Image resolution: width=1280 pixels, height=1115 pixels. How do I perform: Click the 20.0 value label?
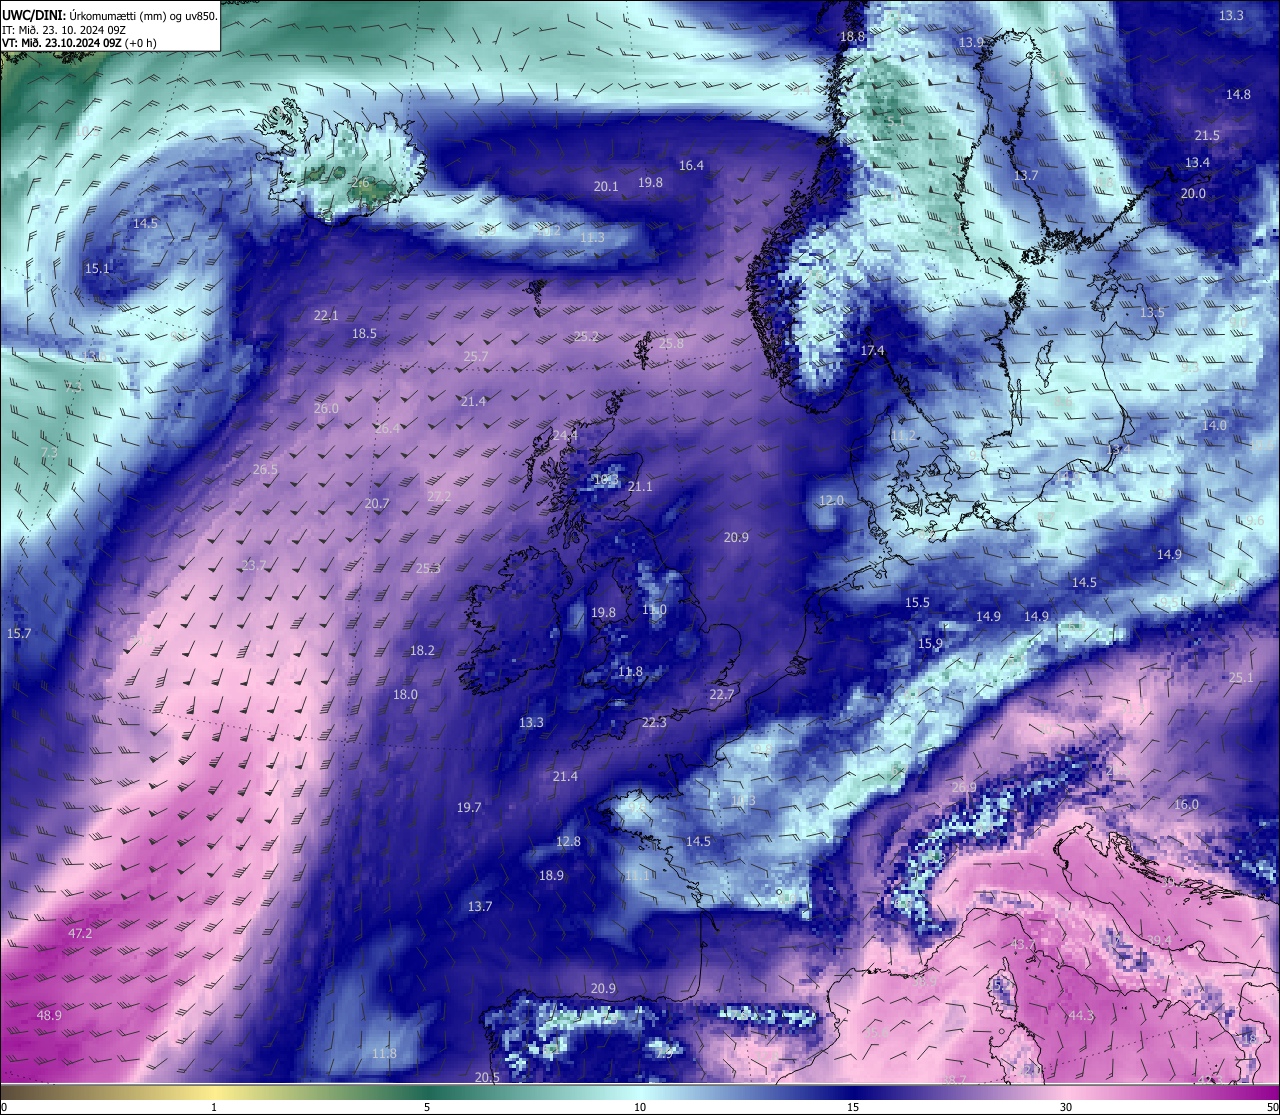[x=1193, y=193]
